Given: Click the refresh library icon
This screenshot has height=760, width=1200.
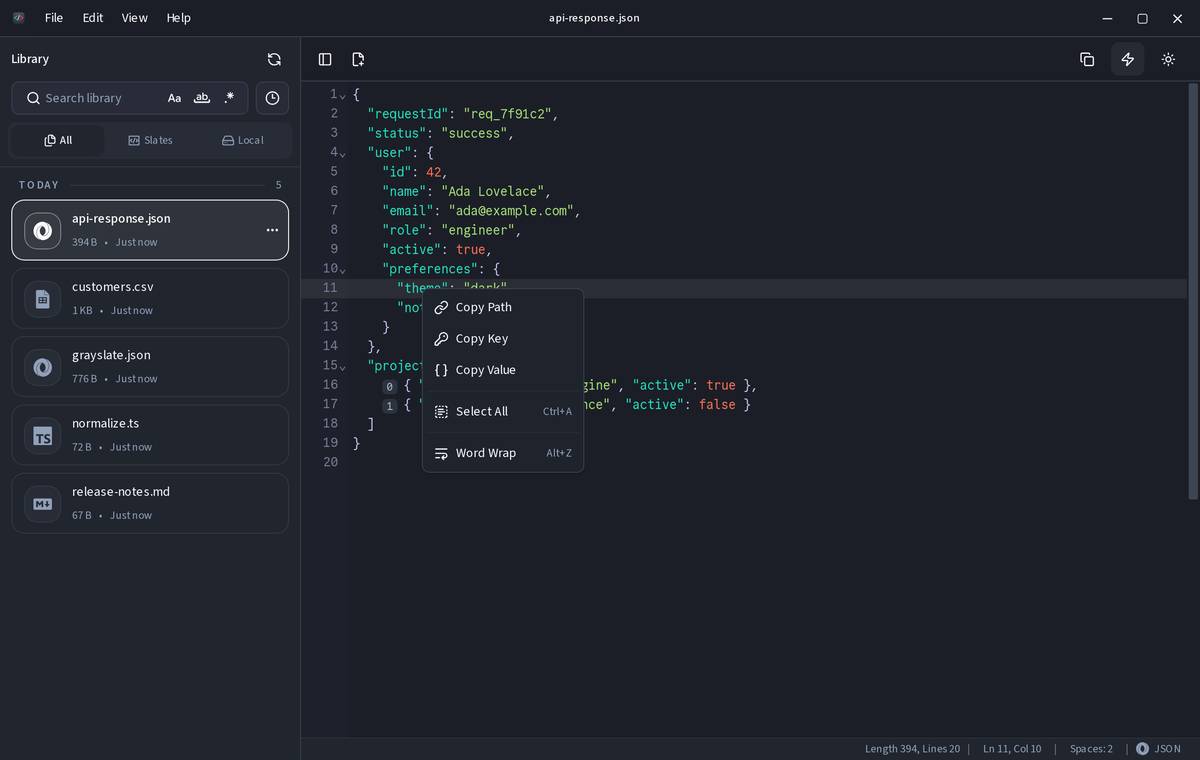Looking at the screenshot, I should point(274,59).
